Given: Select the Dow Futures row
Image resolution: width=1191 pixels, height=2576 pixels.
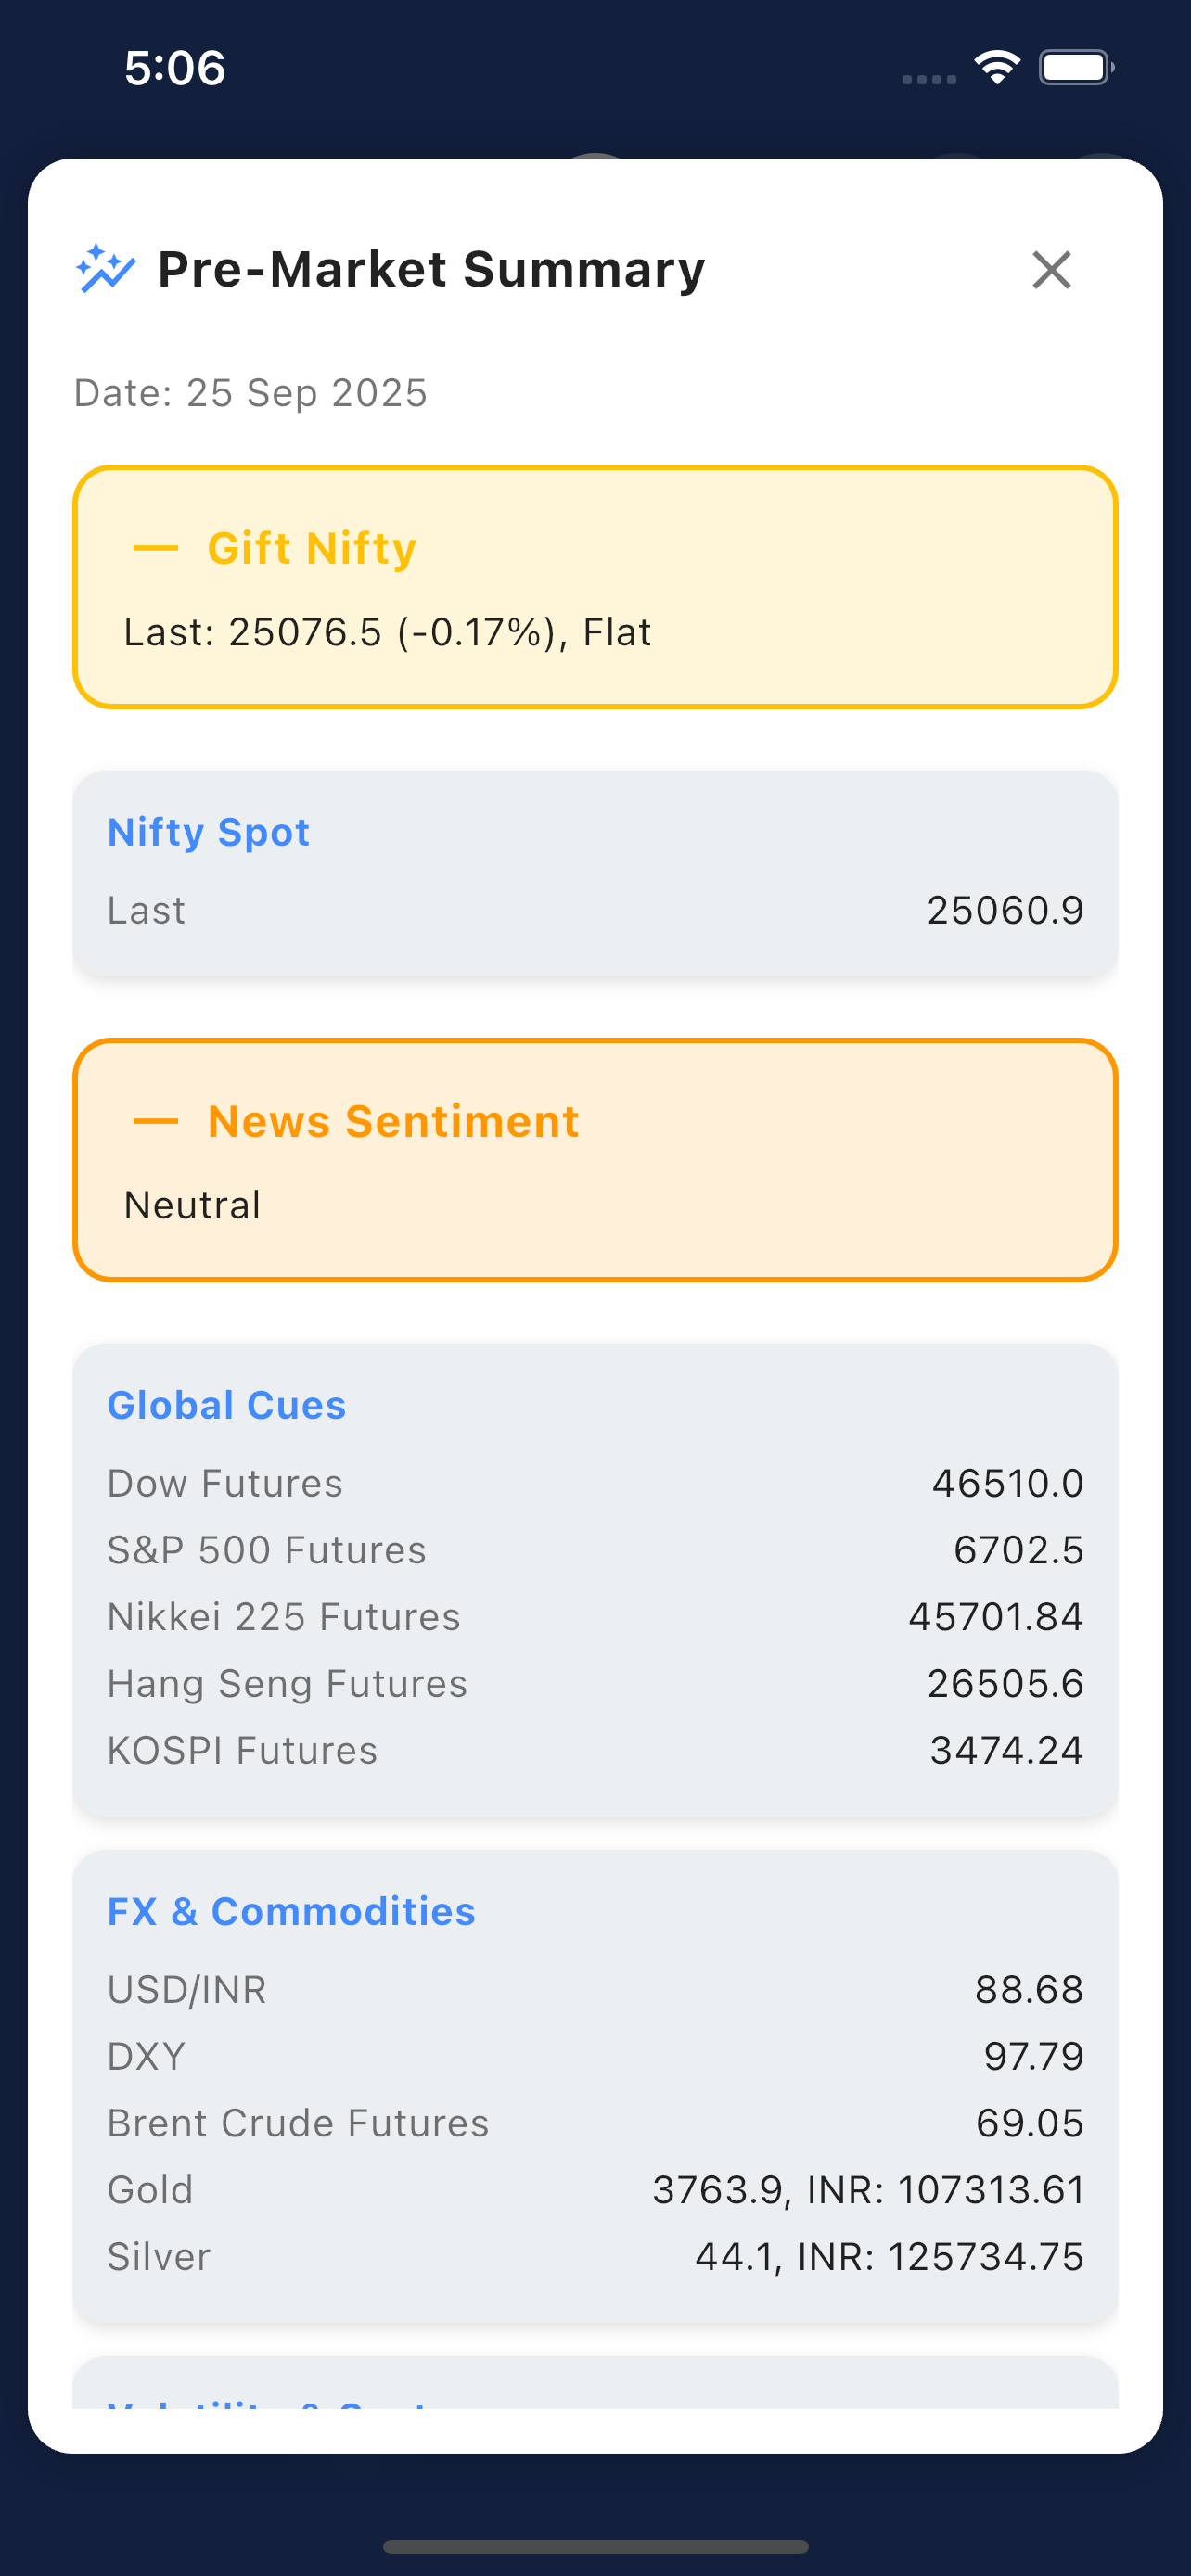Looking at the screenshot, I should coord(595,1483).
